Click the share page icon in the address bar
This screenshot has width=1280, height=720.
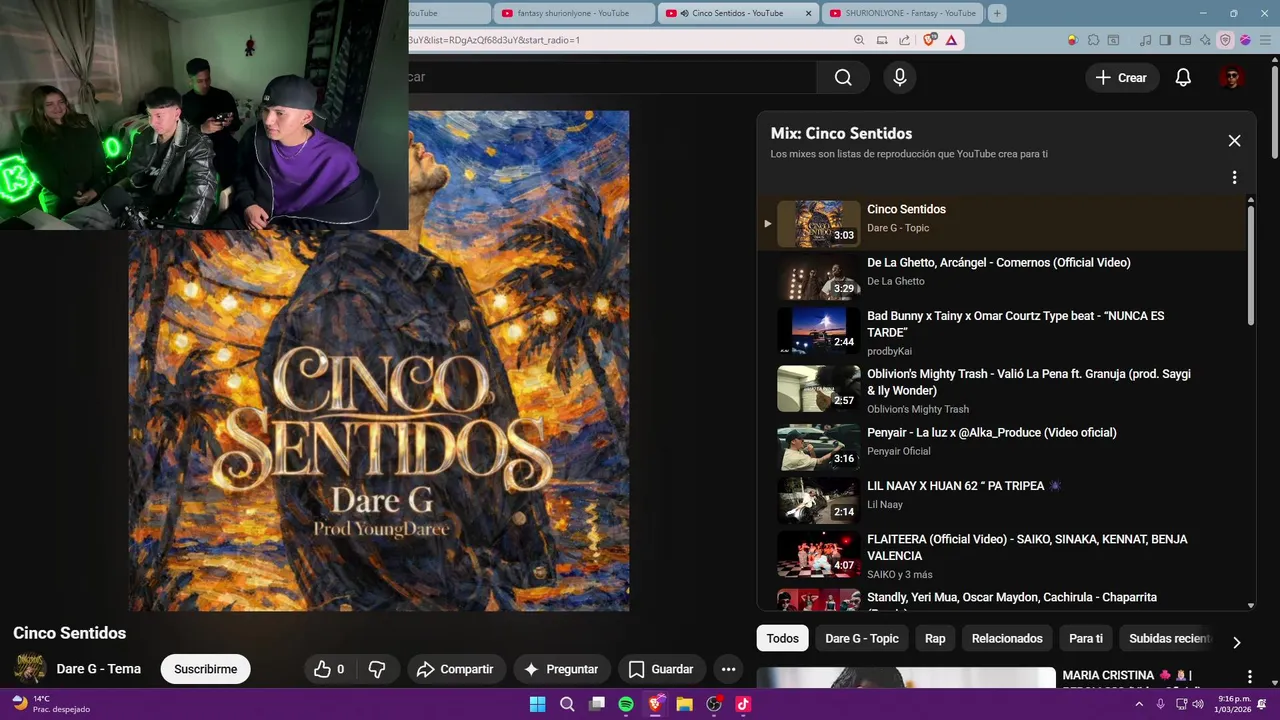pos(904,40)
